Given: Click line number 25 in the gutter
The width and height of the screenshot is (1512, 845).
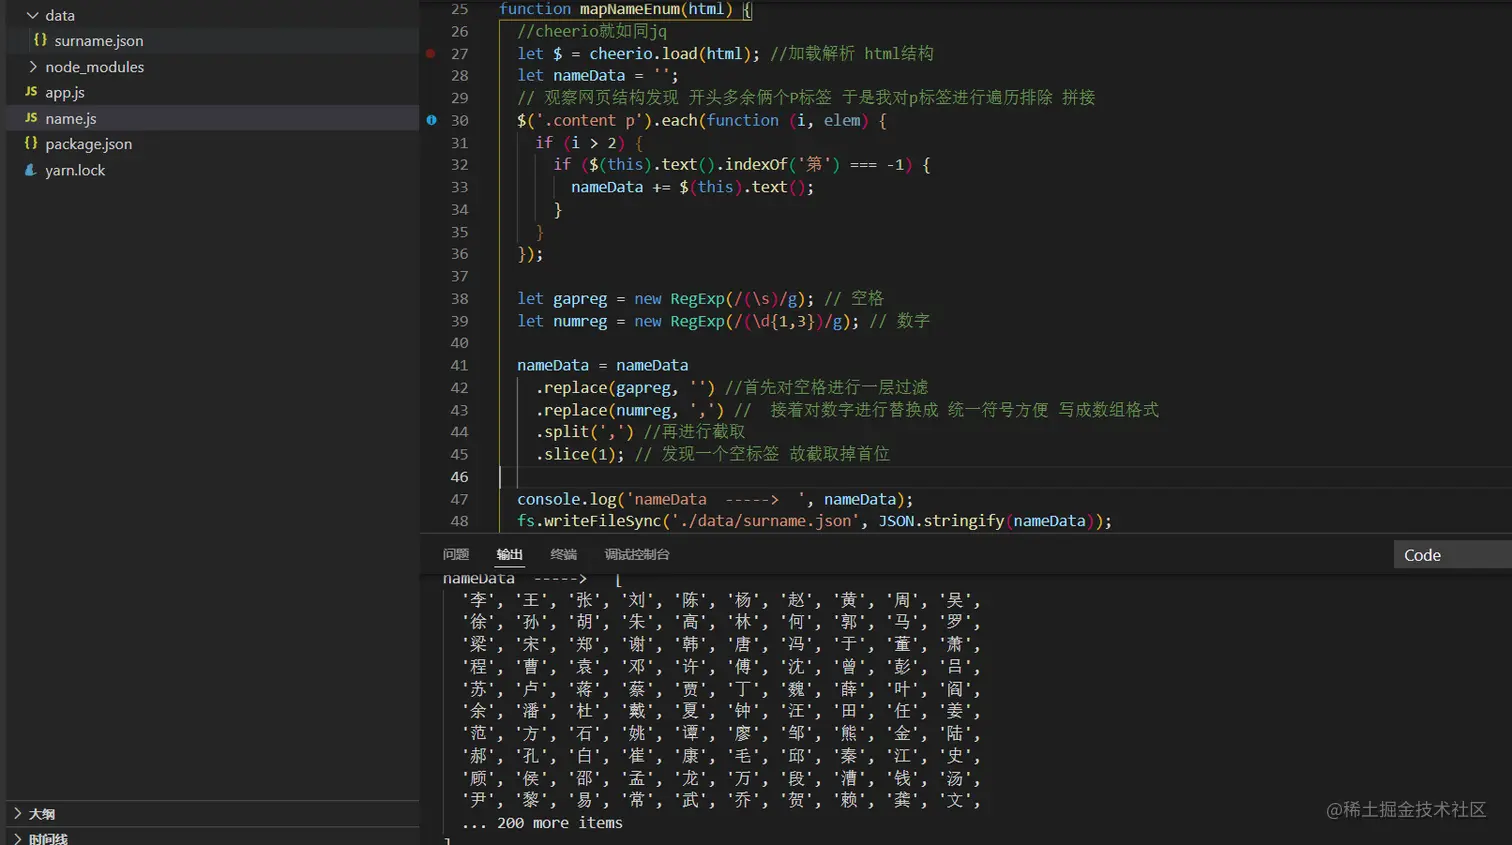Looking at the screenshot, I should coord(459,9).
